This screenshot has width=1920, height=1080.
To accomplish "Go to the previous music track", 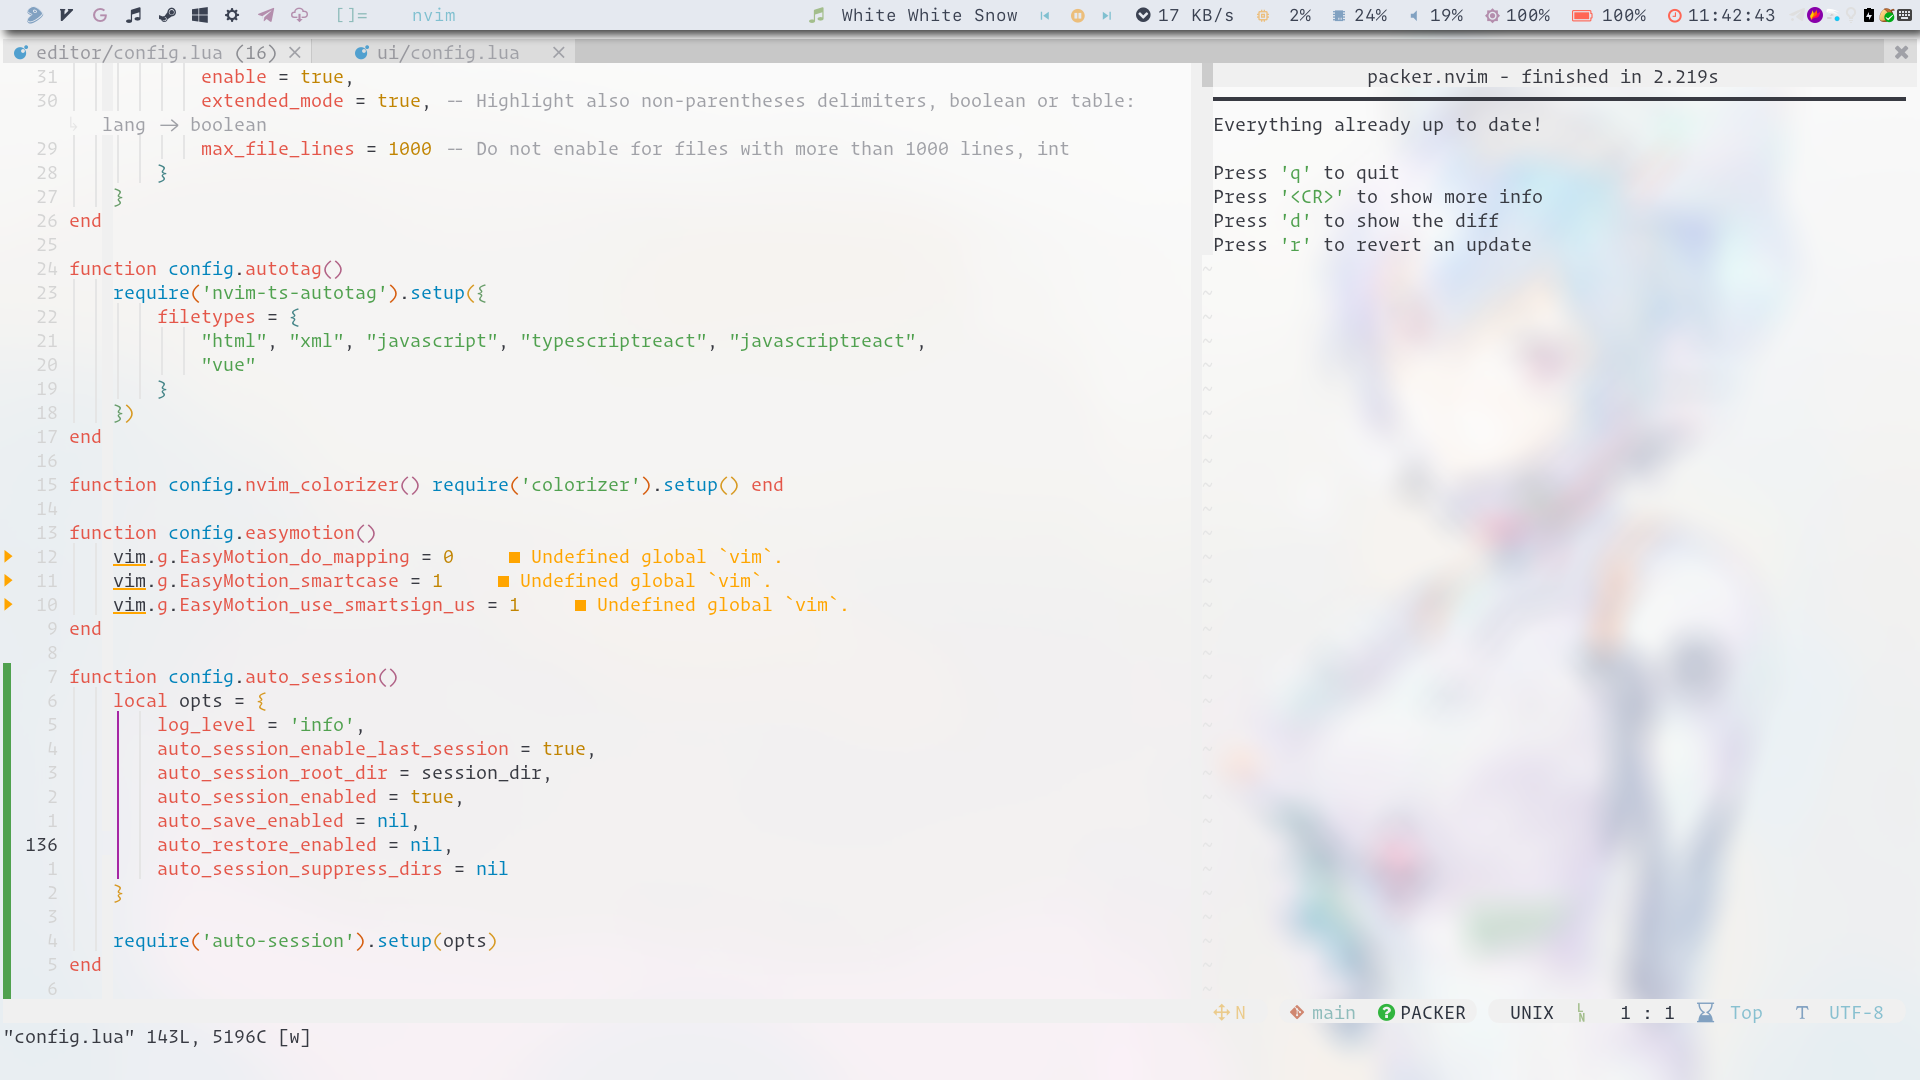I will click(x=1045, y=15).
